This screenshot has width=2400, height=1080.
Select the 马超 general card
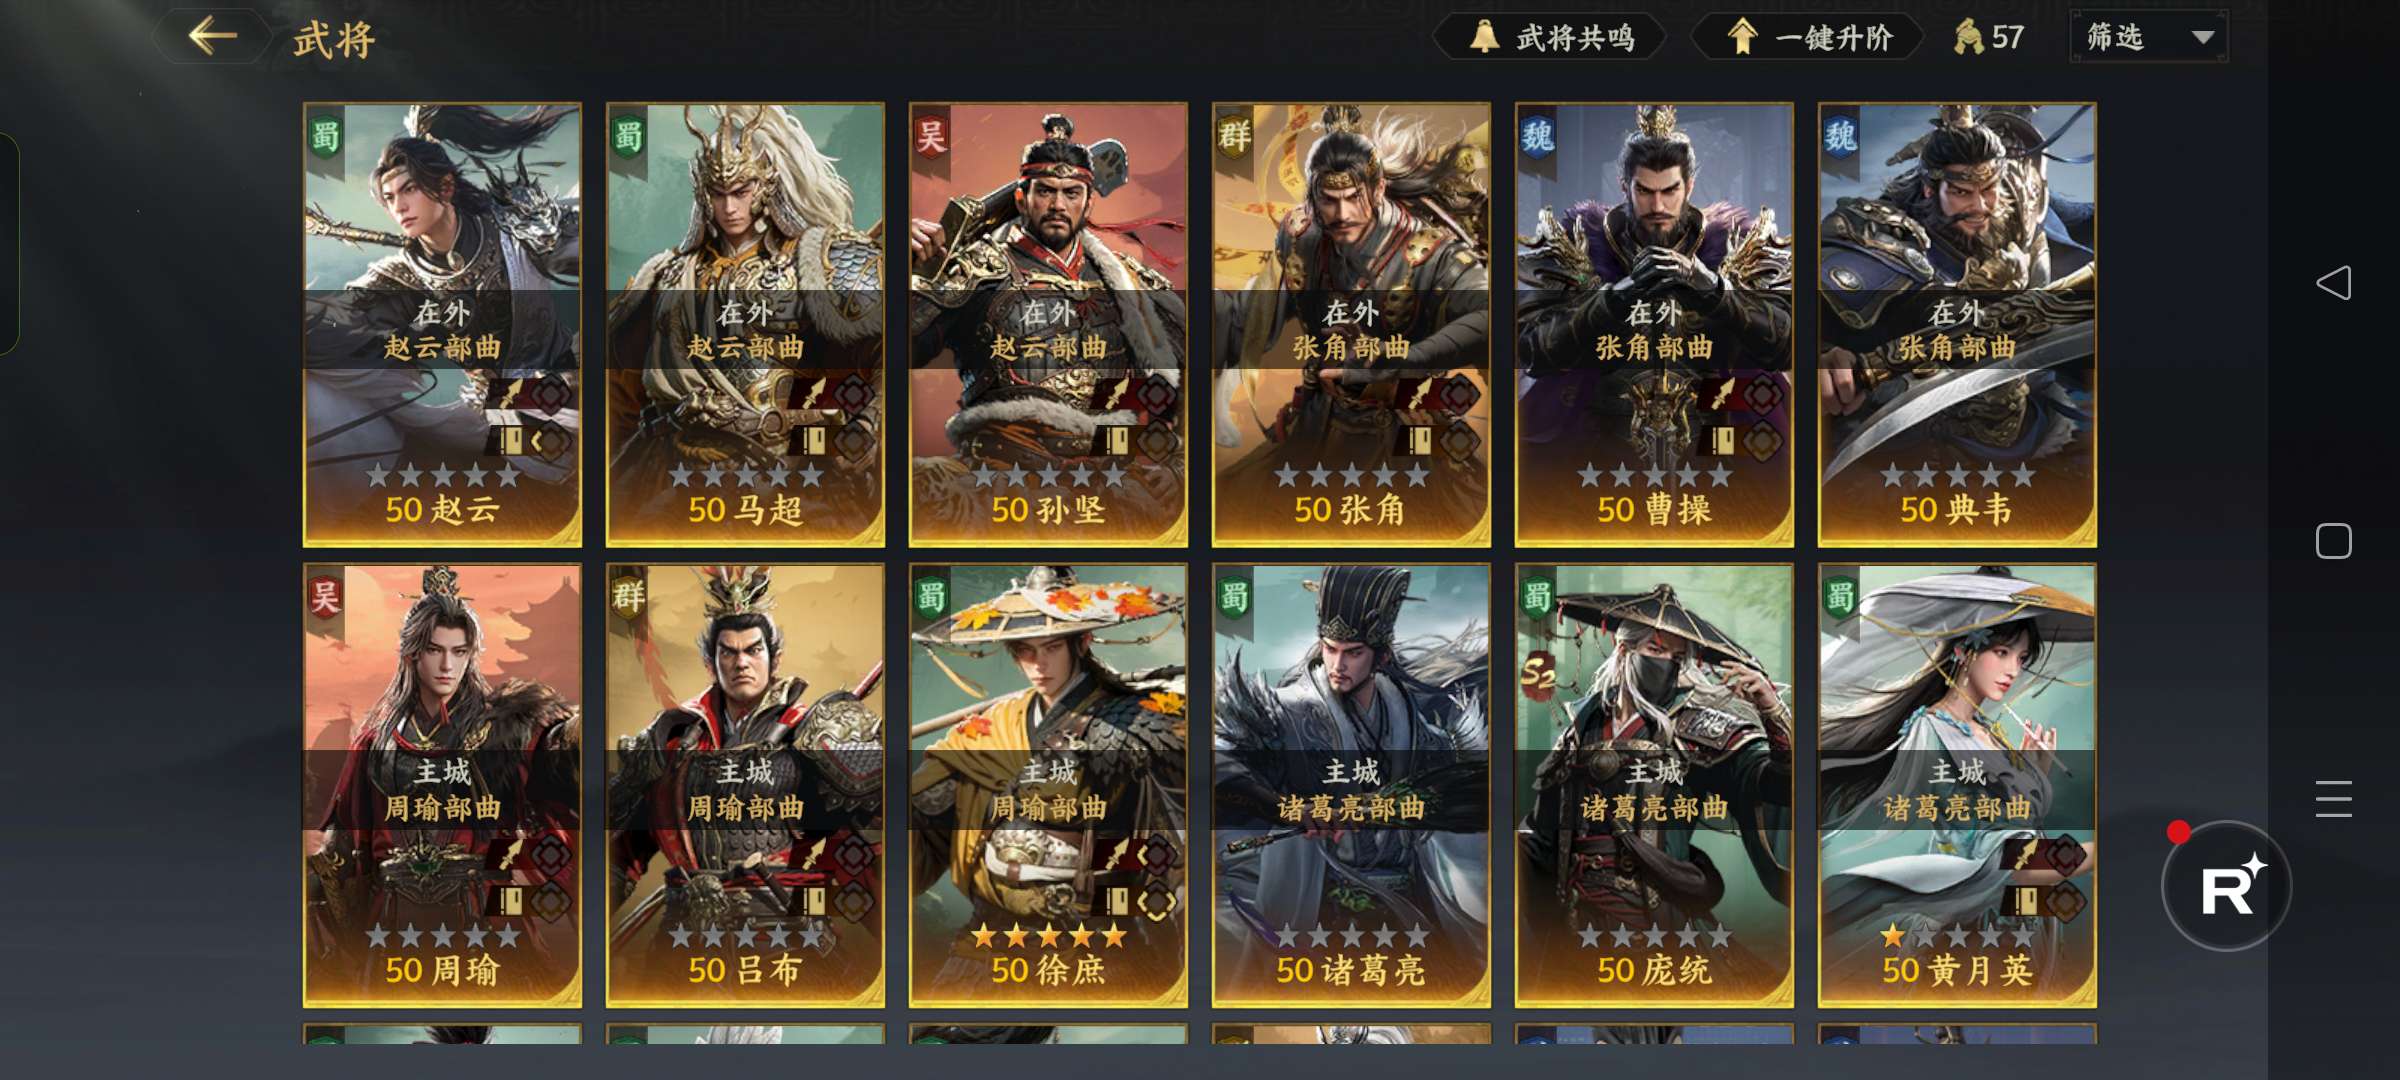tap(745, 325)
